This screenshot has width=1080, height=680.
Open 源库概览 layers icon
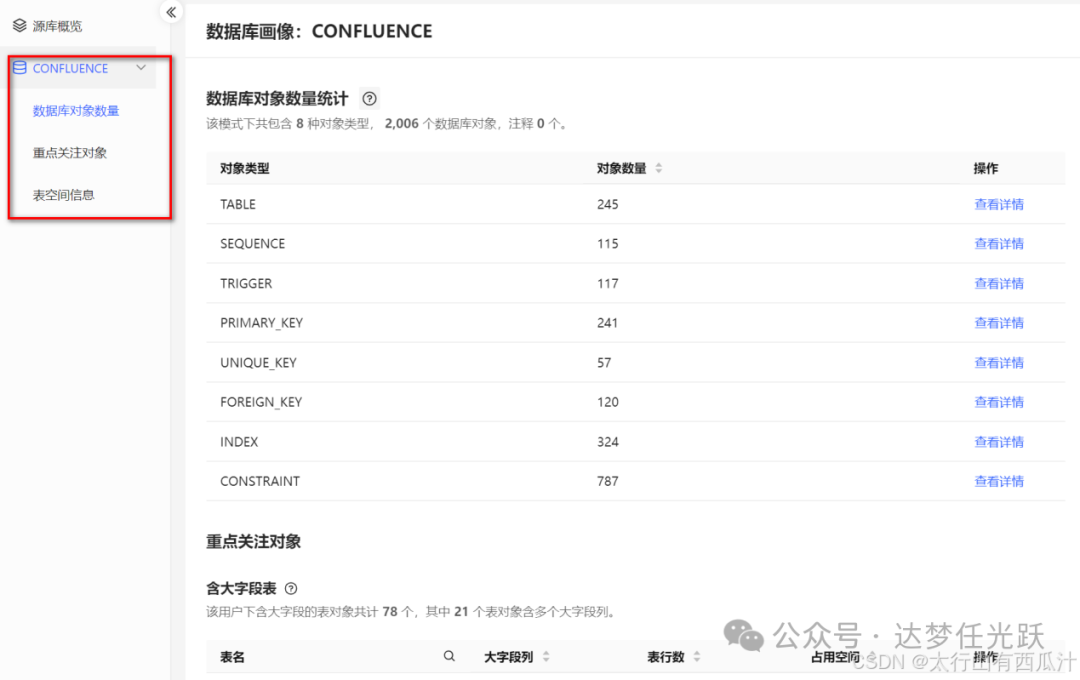(19, 25)
